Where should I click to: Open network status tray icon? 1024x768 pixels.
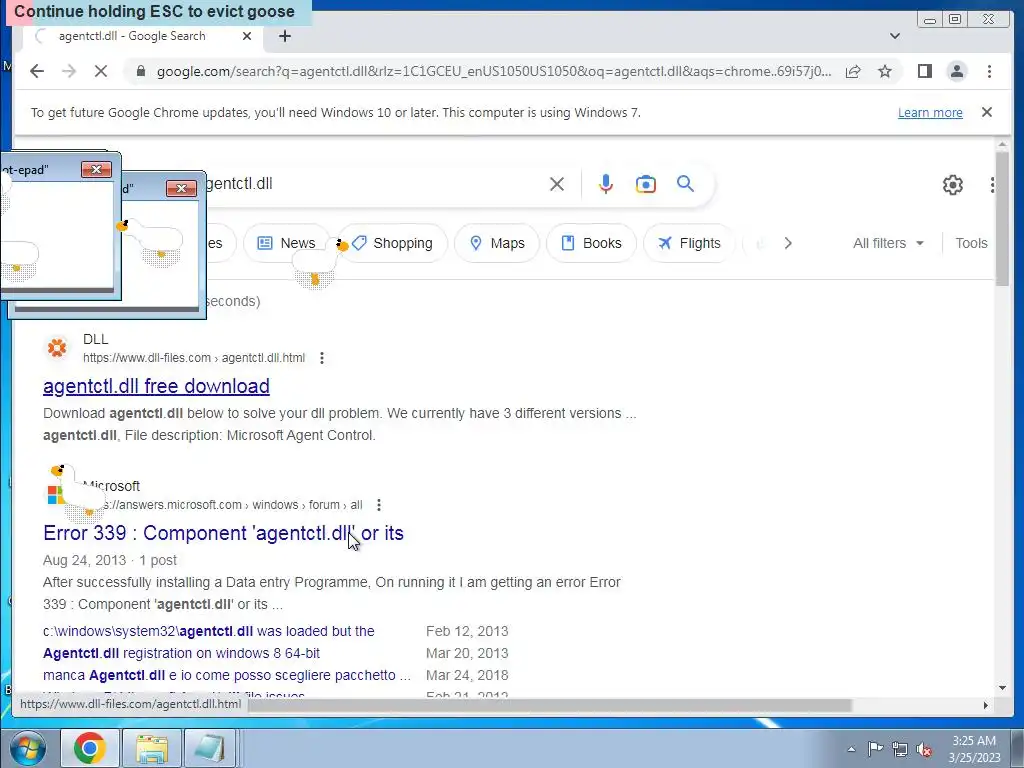pos(900,748)
